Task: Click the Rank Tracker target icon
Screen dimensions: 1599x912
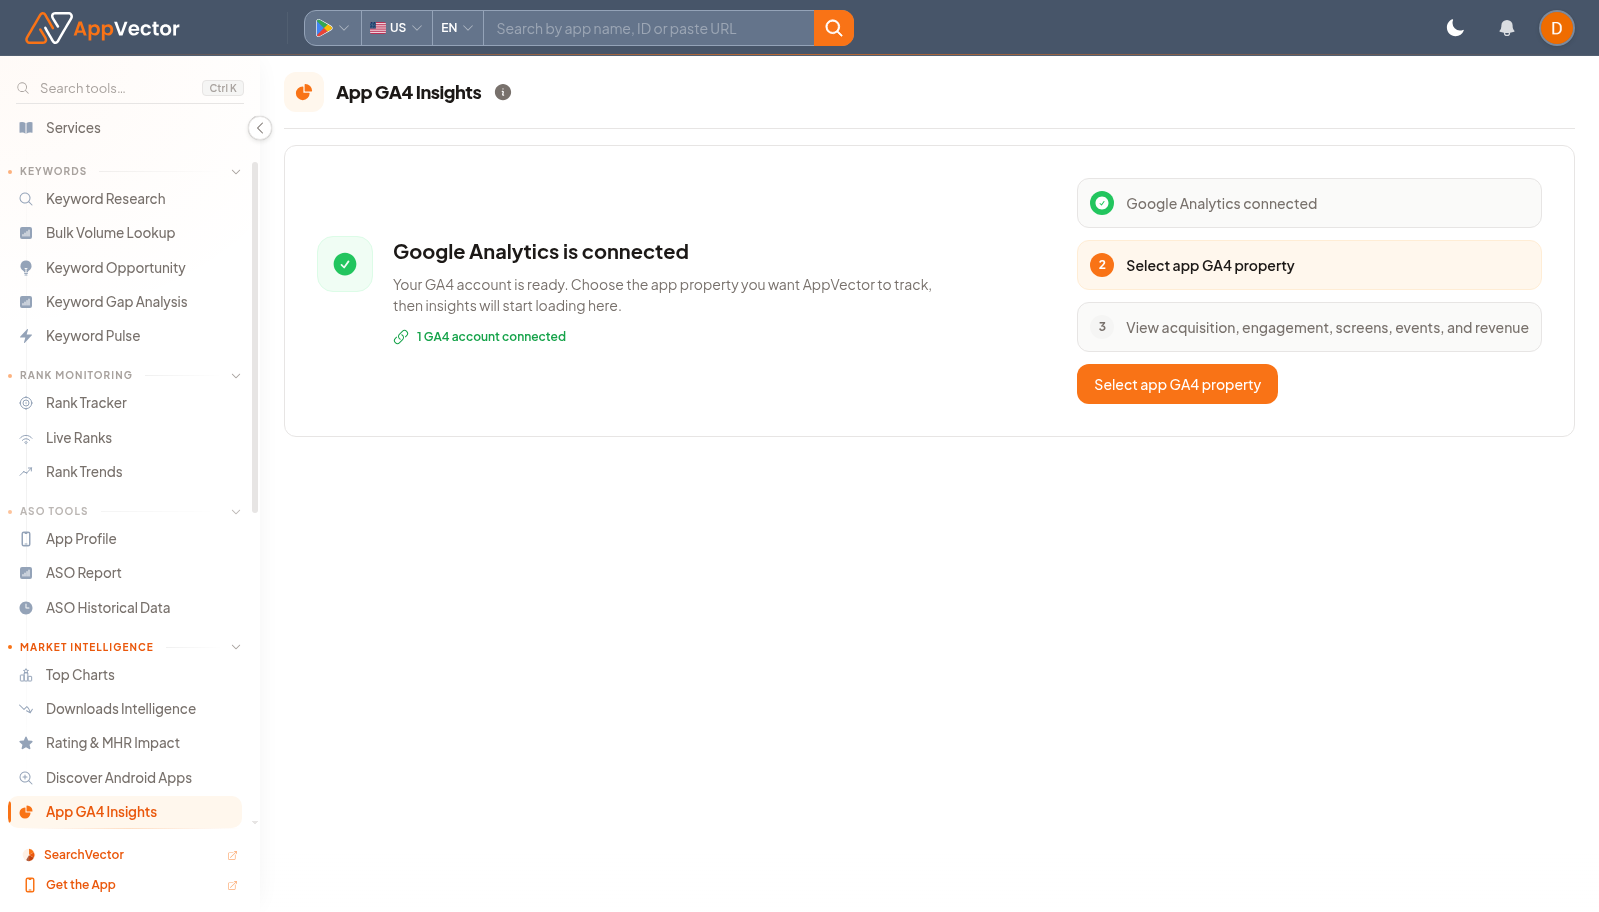Action: [26, 403]
